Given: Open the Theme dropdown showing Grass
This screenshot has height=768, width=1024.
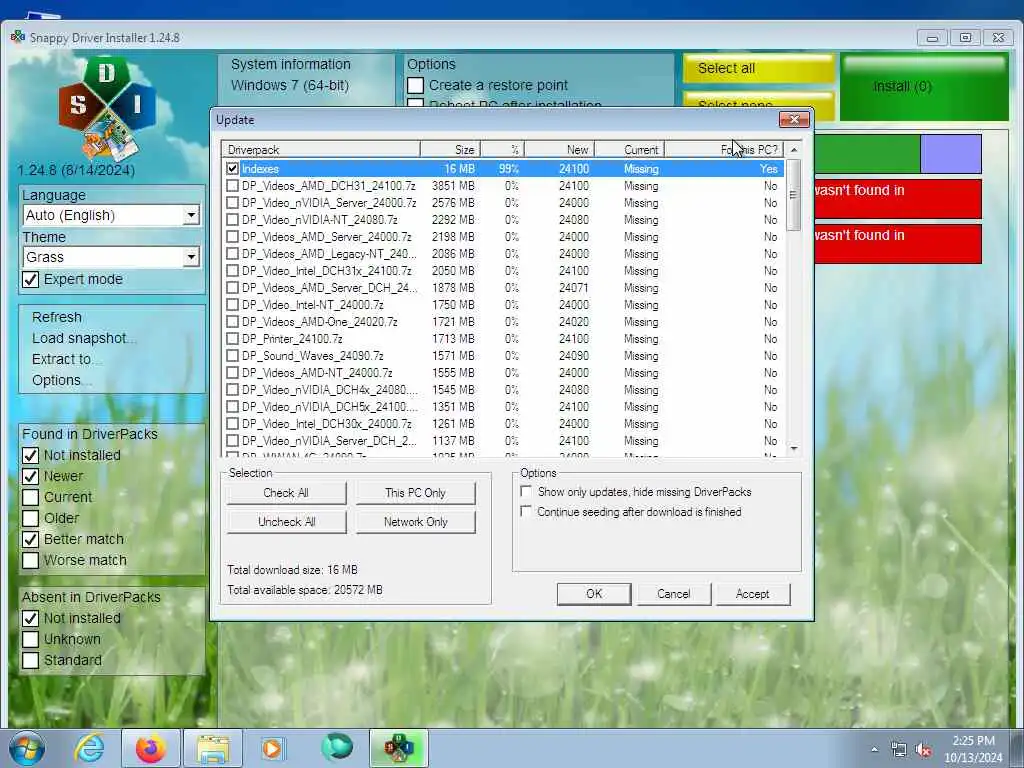Looking at the screenshot, I should click(111, 257).
